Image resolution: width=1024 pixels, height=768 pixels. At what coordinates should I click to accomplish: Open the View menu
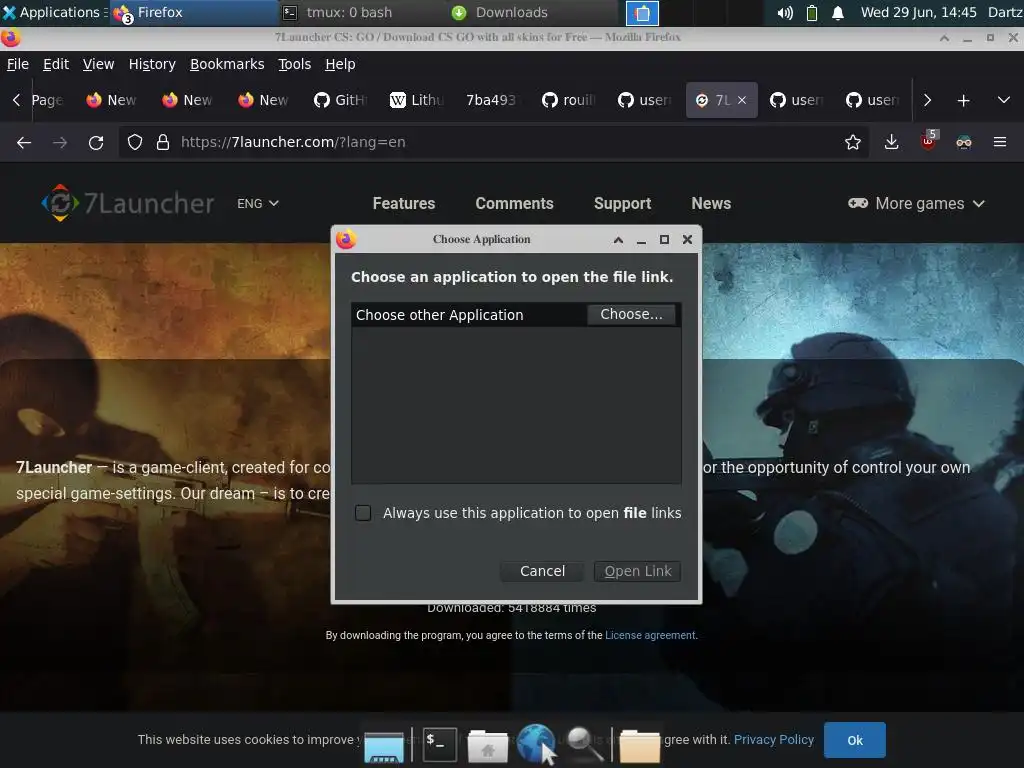pyautogui.click(x=99, y=64)
